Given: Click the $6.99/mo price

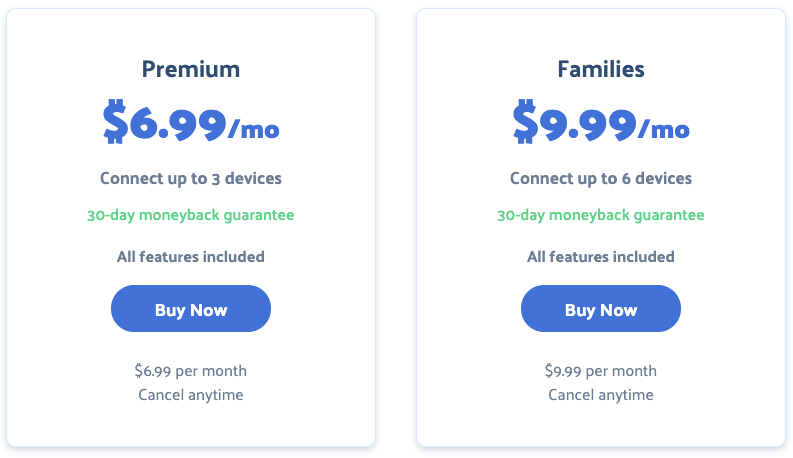Looking at the screenshot, I should 191,122.
